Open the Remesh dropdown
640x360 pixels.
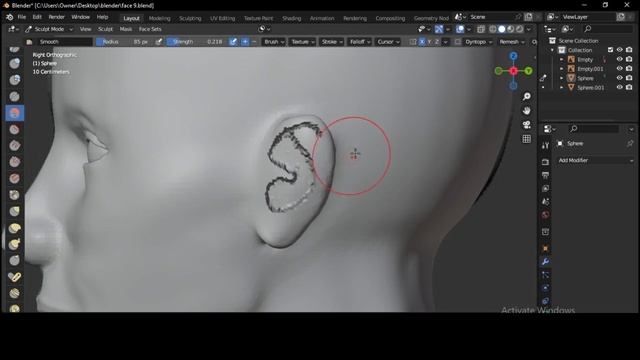(512, 42)
